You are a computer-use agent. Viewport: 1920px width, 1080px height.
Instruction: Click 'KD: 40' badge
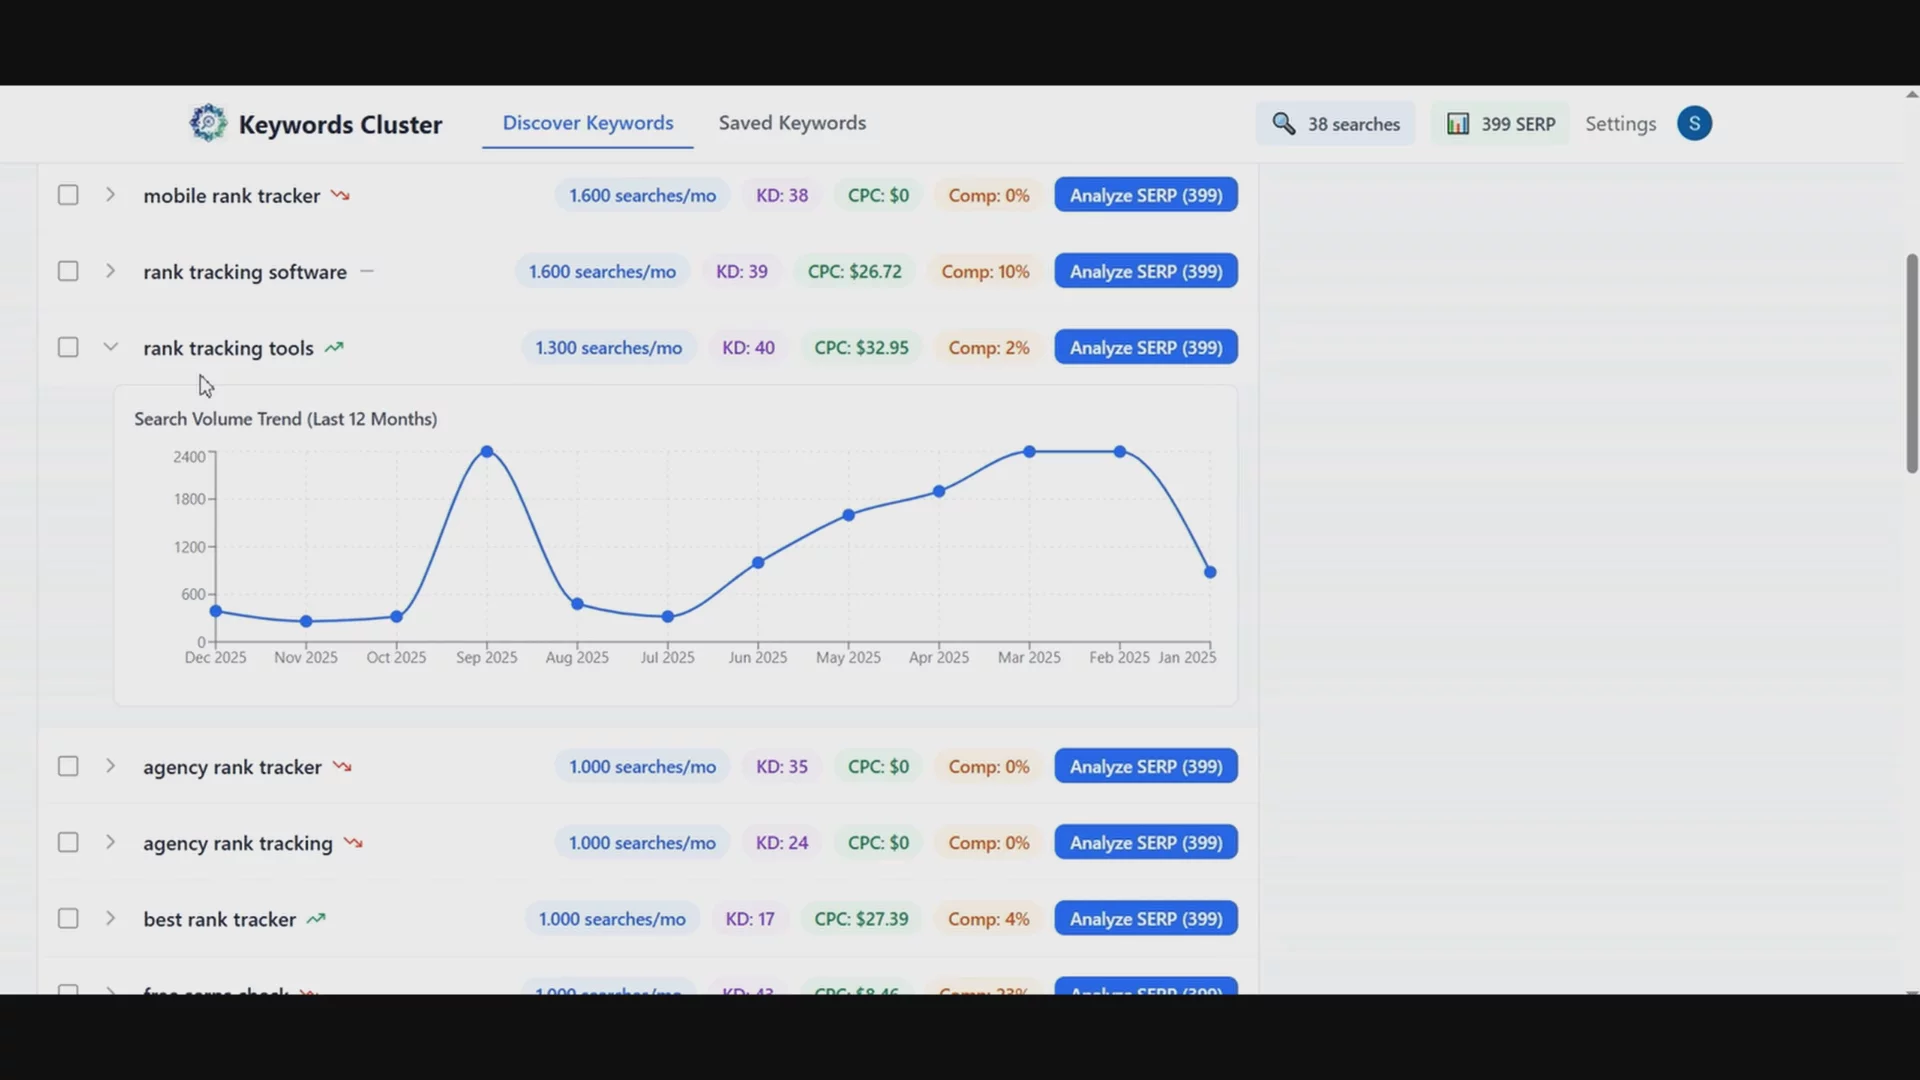point(748,348)
